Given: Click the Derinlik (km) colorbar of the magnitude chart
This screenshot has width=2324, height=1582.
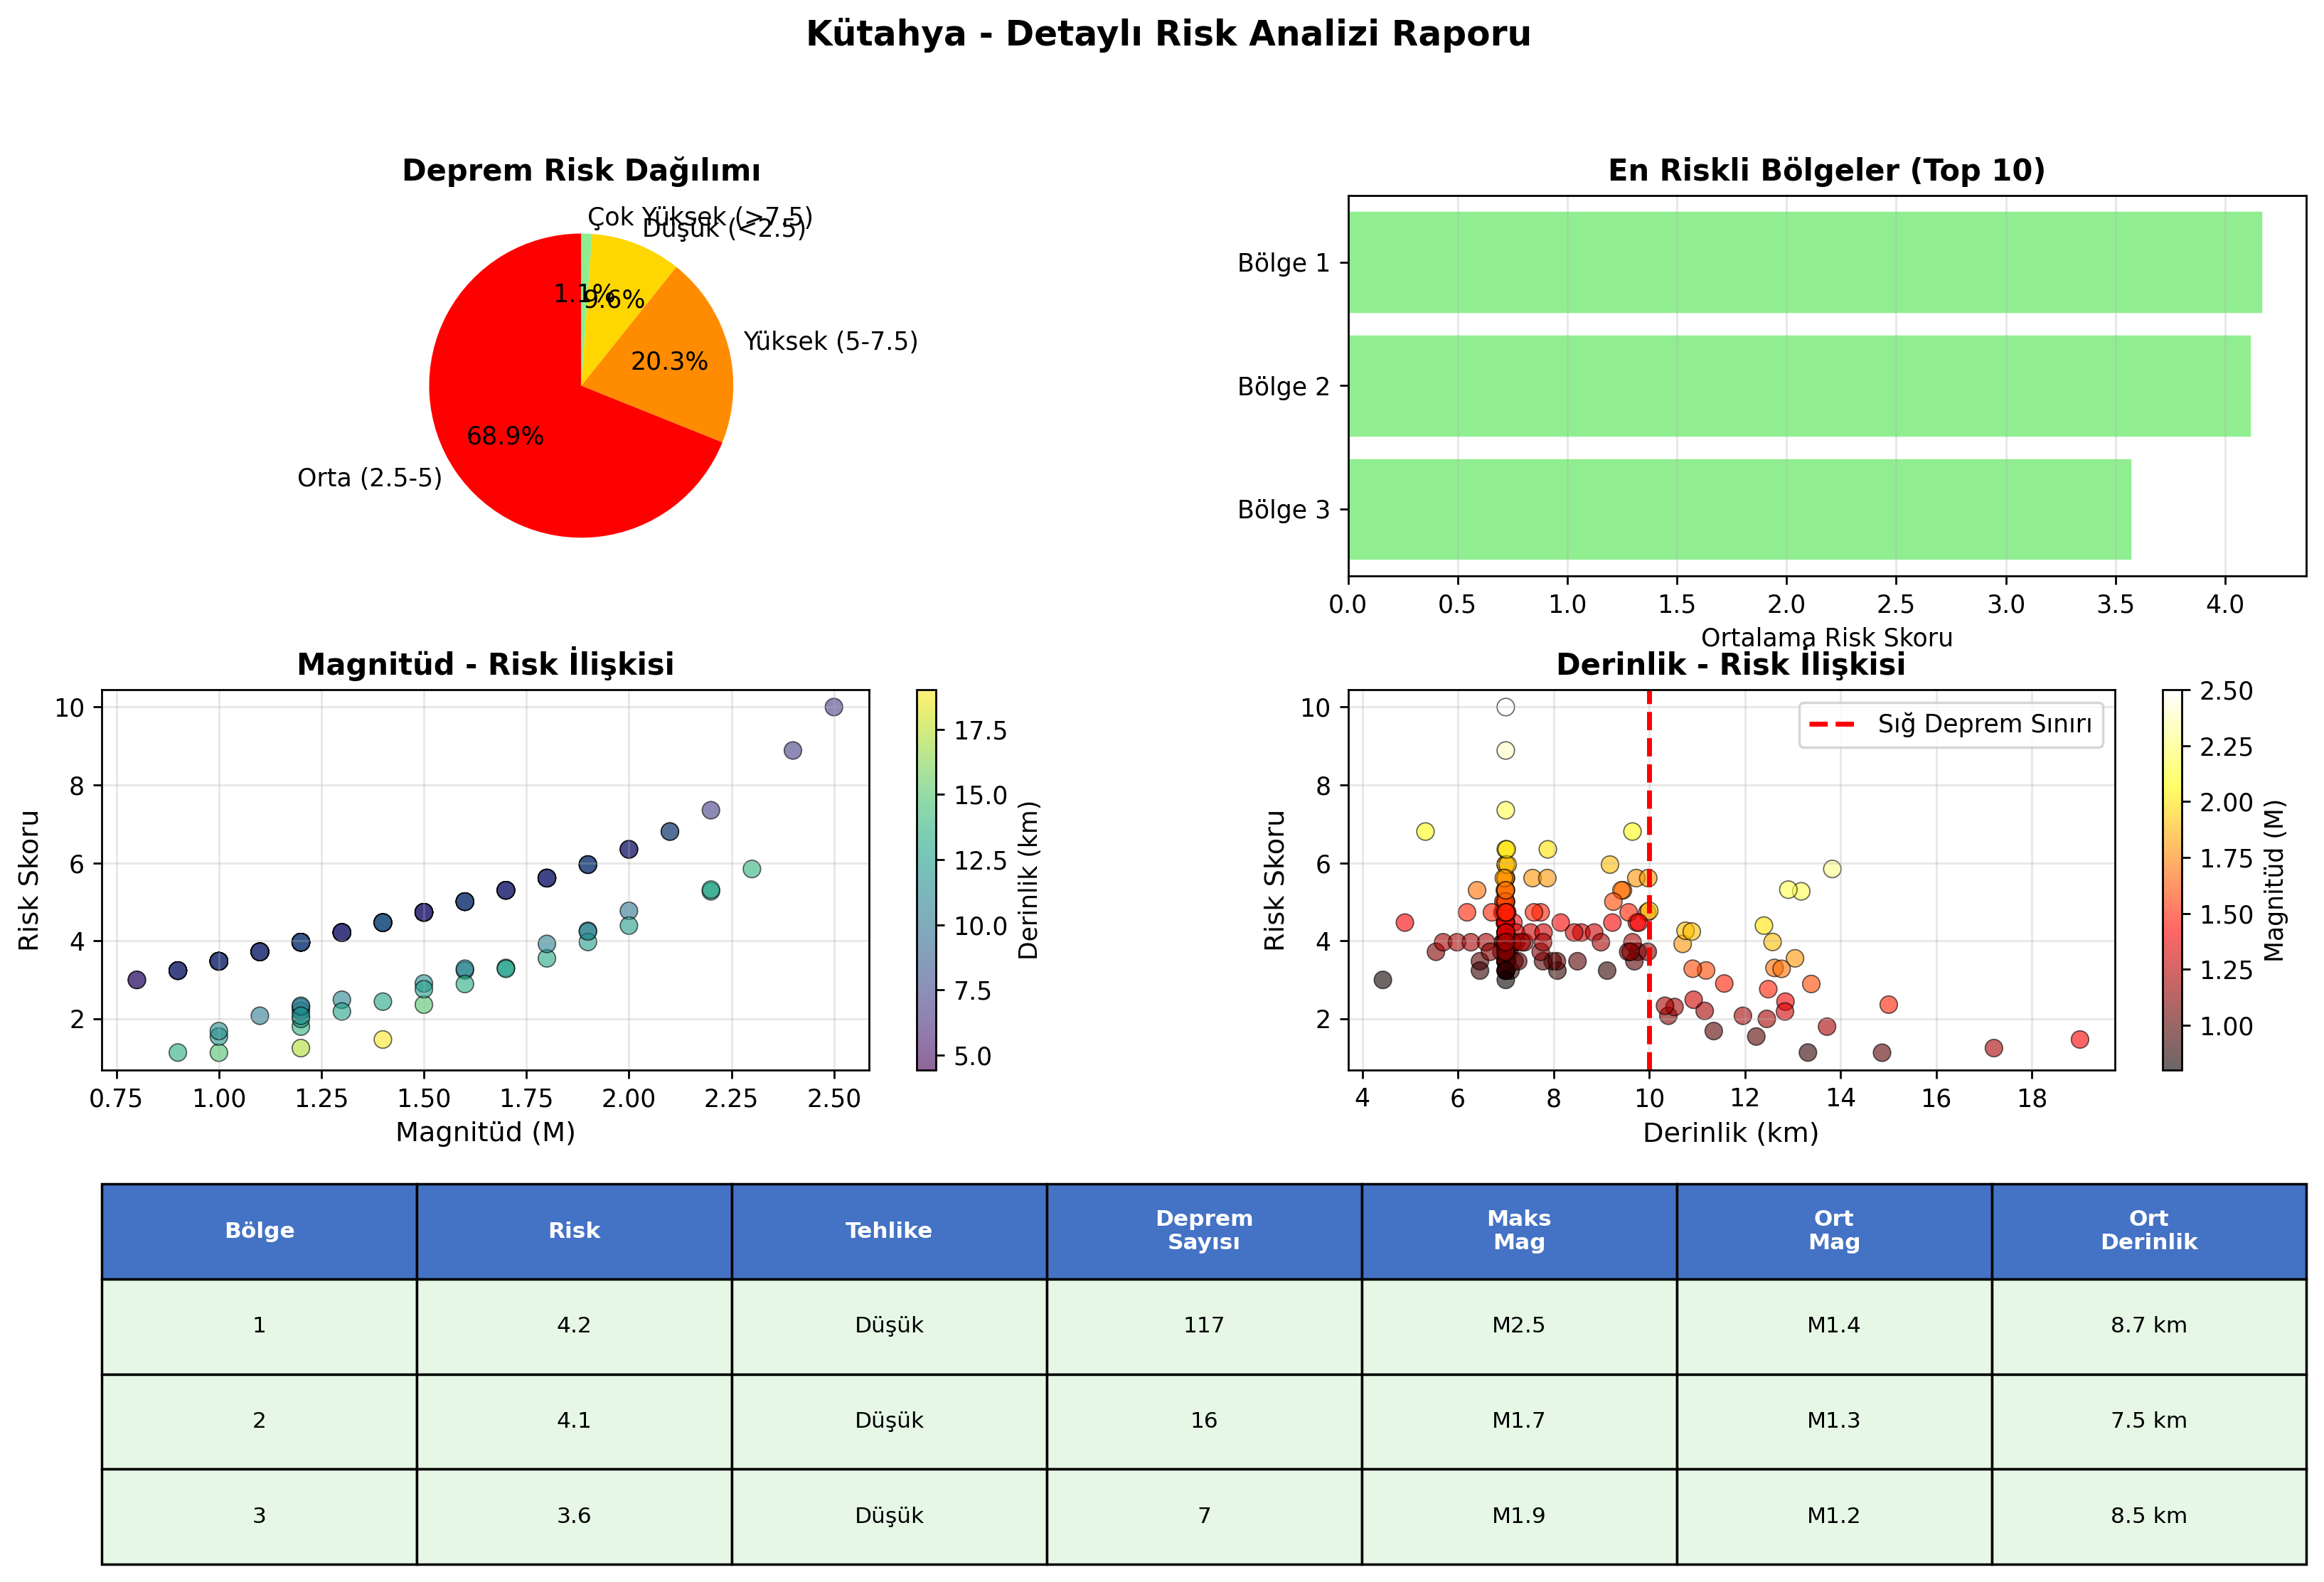Looking at the screenshot, I should [927, 880].
